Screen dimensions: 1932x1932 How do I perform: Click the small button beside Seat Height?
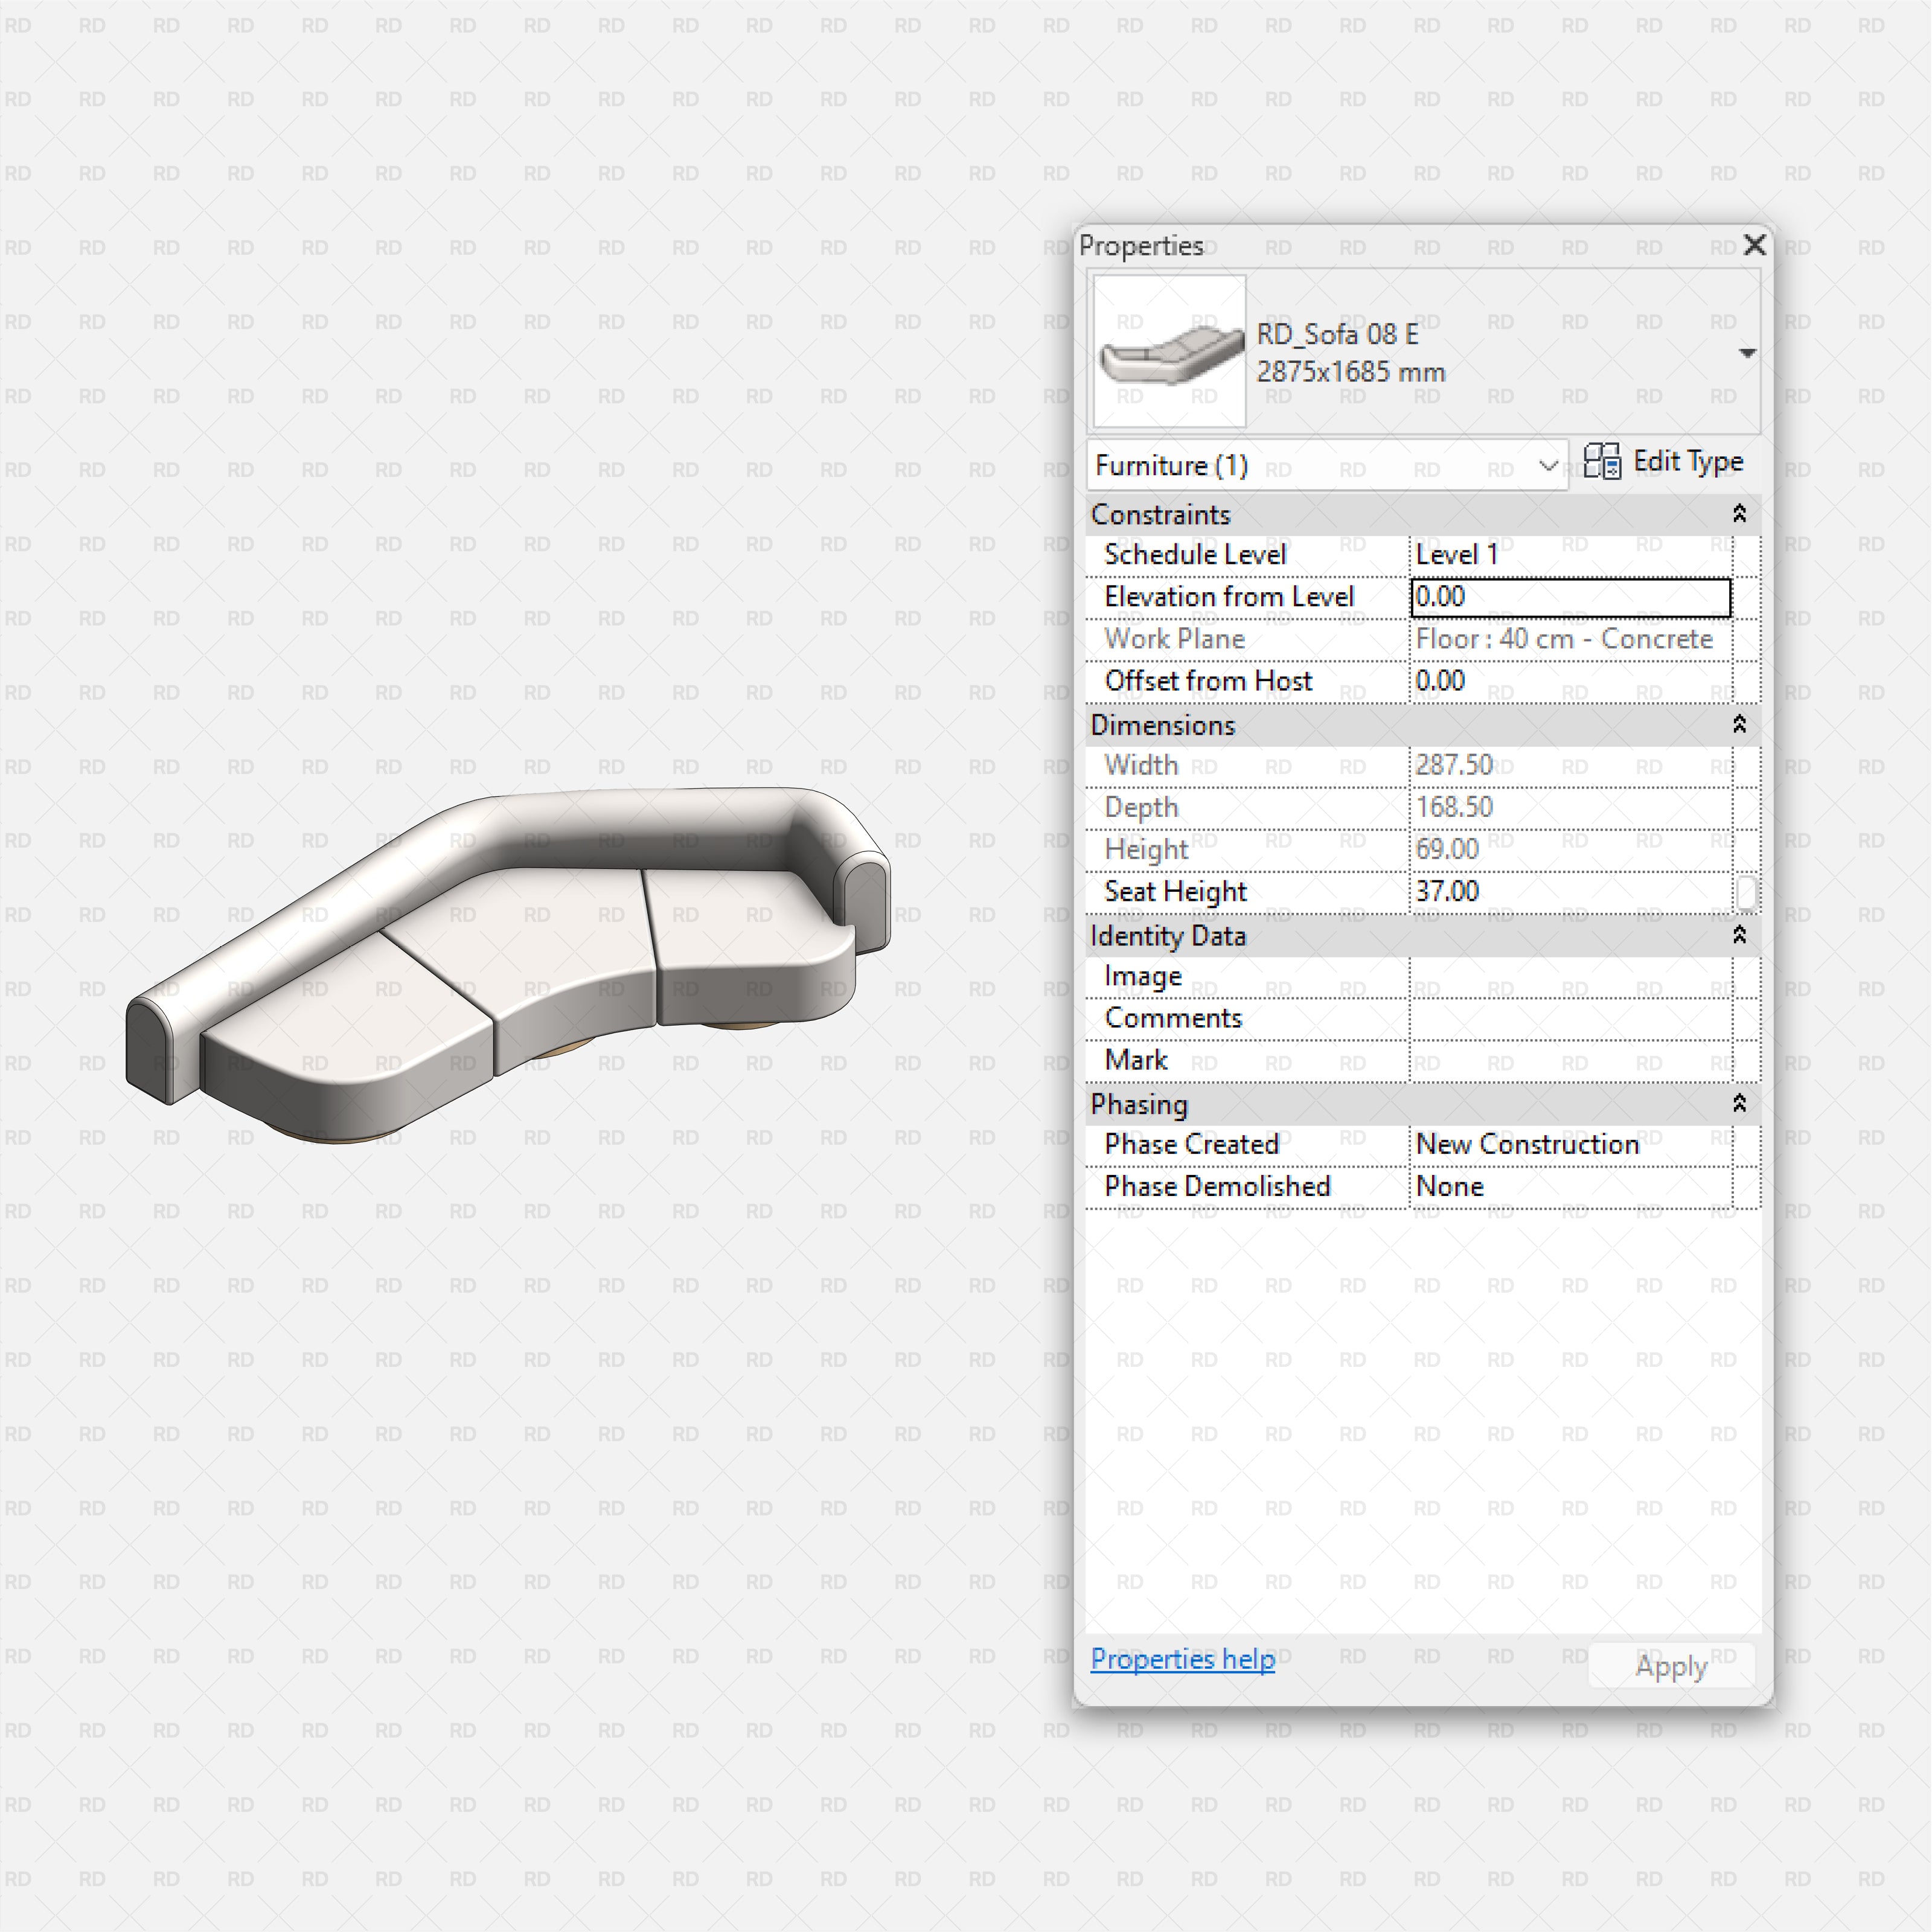(x=1746, y=892)
